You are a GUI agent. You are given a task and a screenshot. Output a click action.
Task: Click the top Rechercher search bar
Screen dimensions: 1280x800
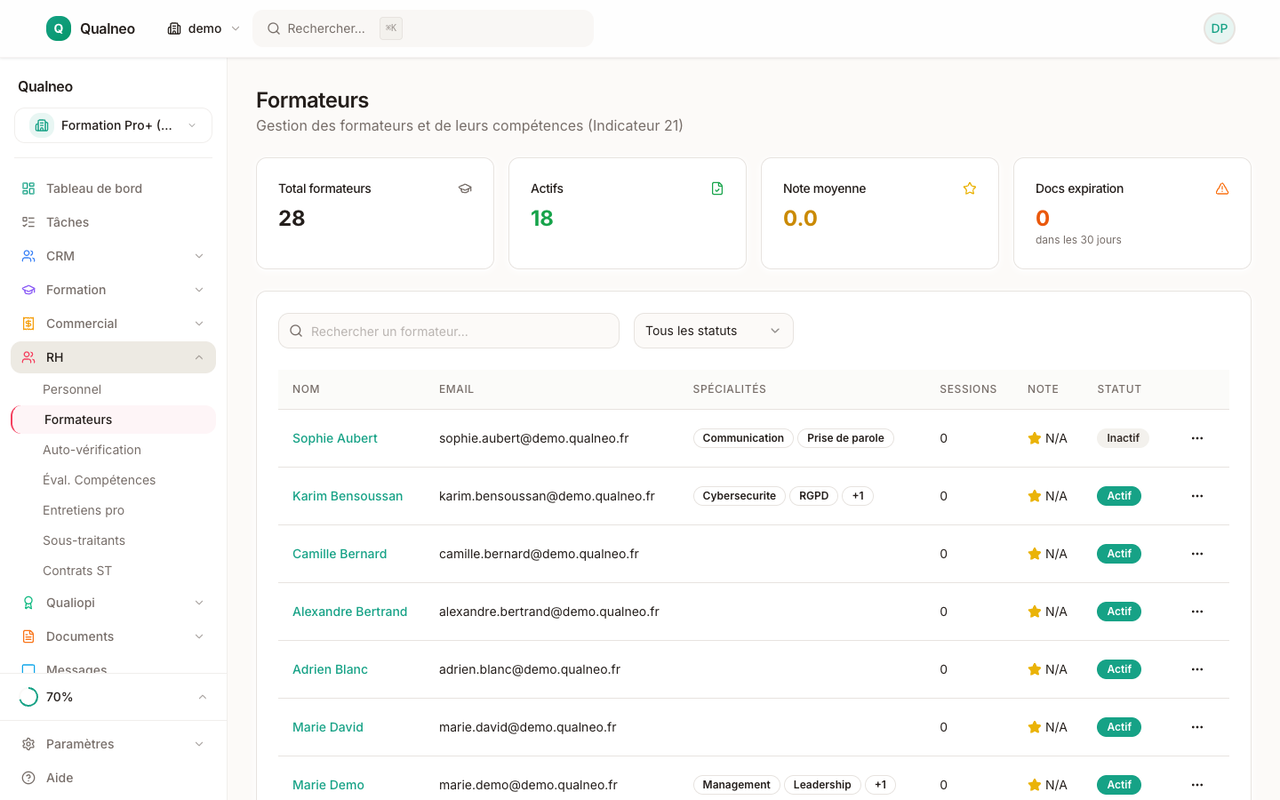pyautogui.click(x=423, y=28)
